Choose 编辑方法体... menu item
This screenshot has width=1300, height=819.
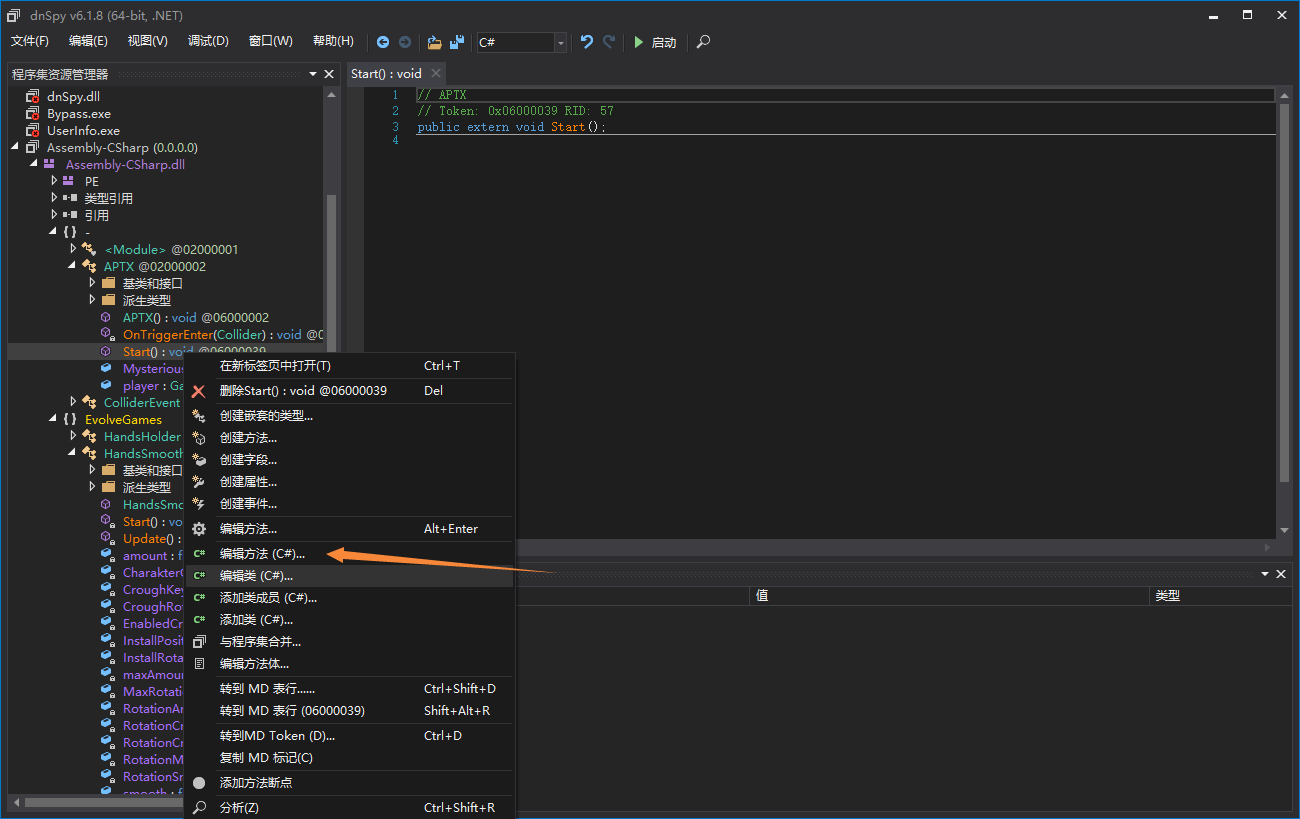click(351, 664)
